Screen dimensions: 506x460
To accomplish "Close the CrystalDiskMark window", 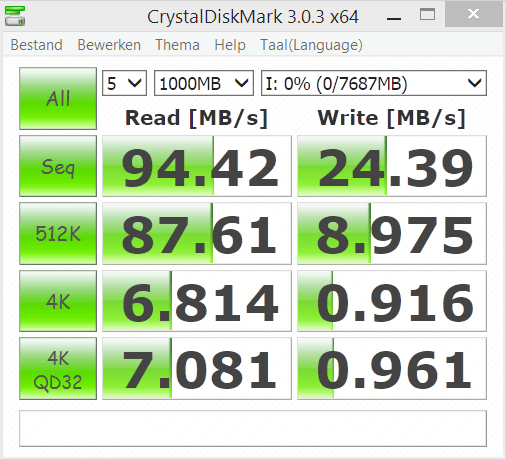I will point(474,14).
